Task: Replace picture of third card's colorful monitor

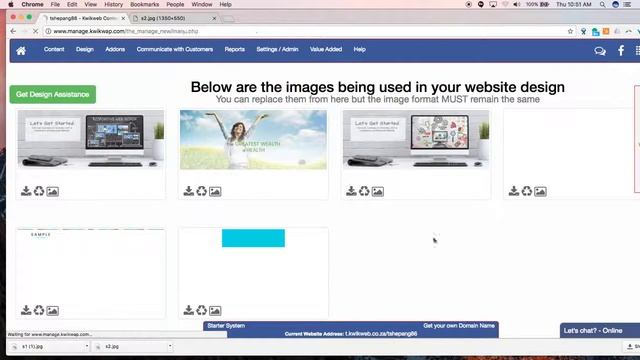Action: click(378, 191)
